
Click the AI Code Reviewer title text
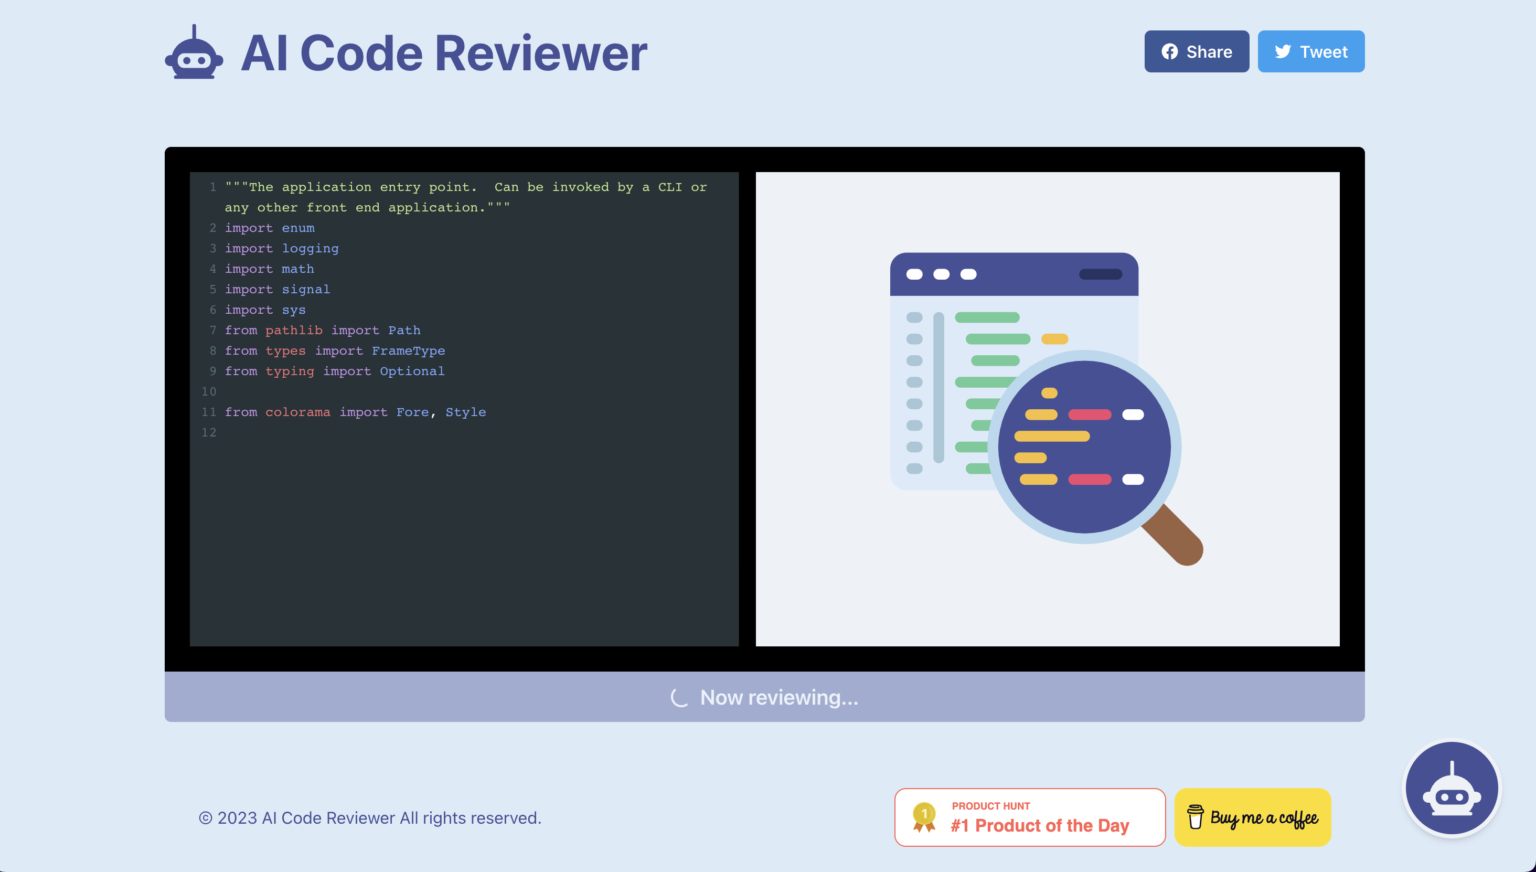(443, 53)
